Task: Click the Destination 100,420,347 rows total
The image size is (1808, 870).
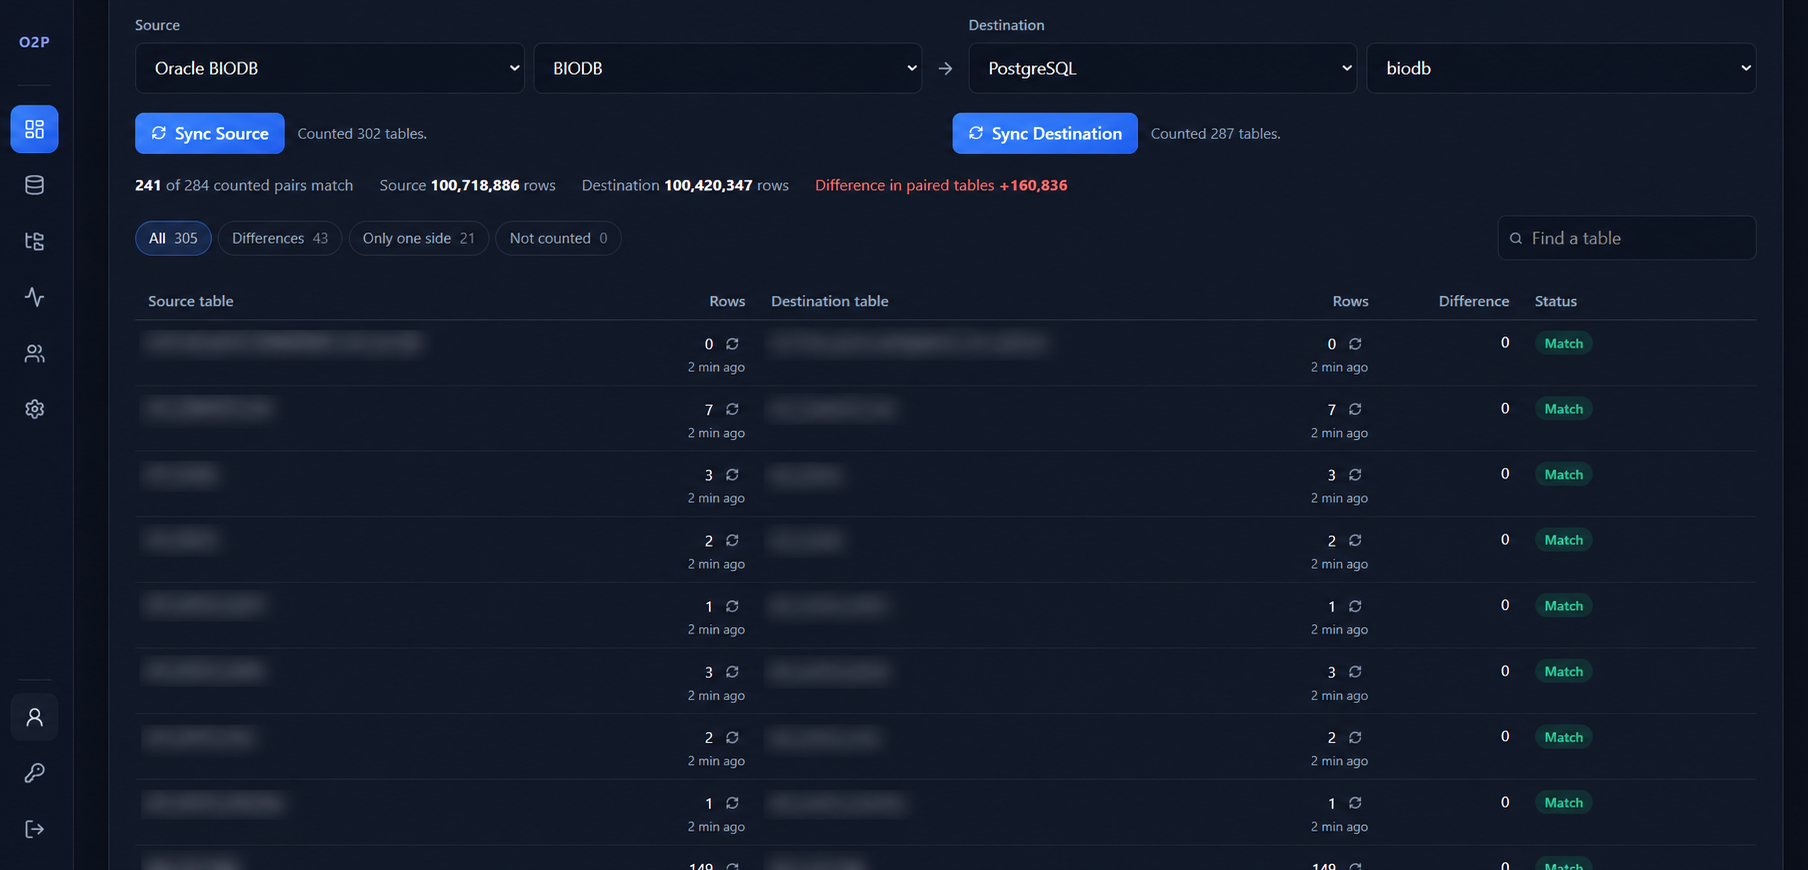Action: click(x=685, y=185)
